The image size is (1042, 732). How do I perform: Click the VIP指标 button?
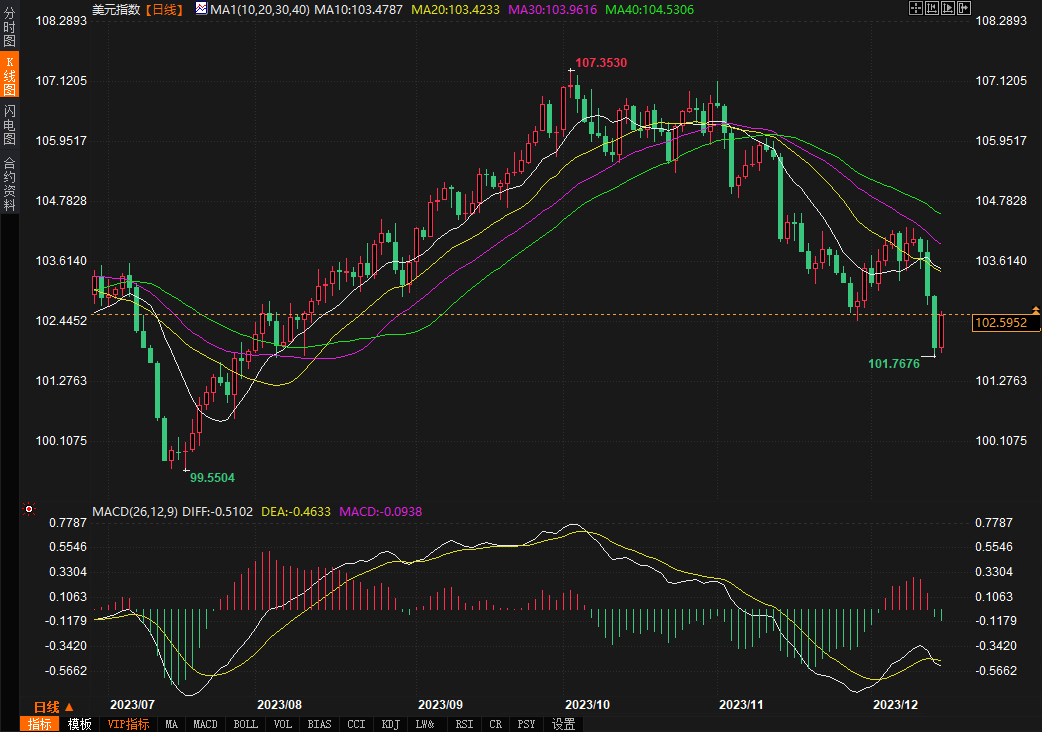tap(128, 724)
